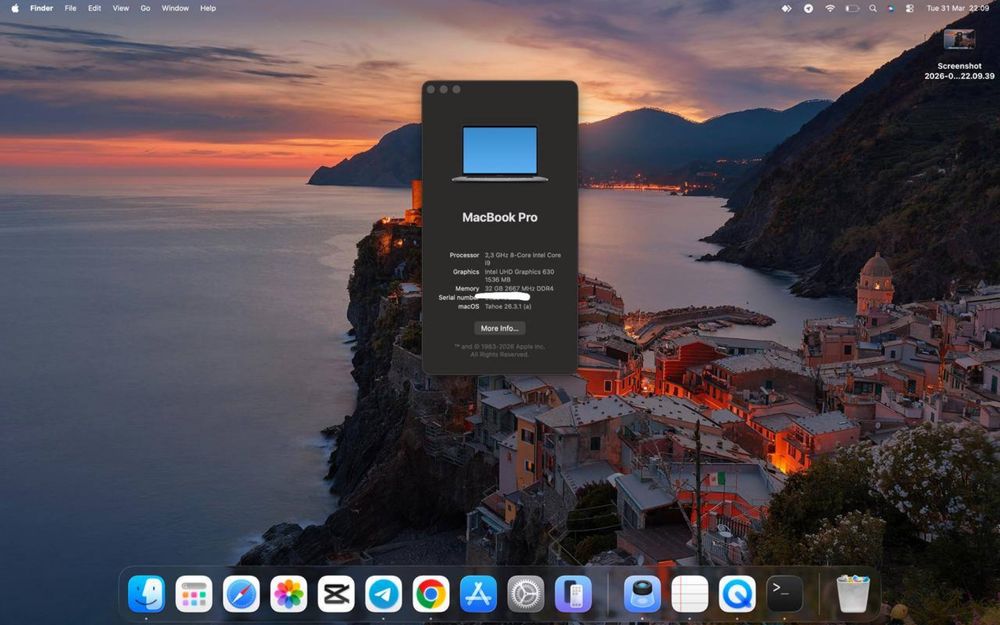
Task: Click the date and time in menu bar
Action: point(957,8)
